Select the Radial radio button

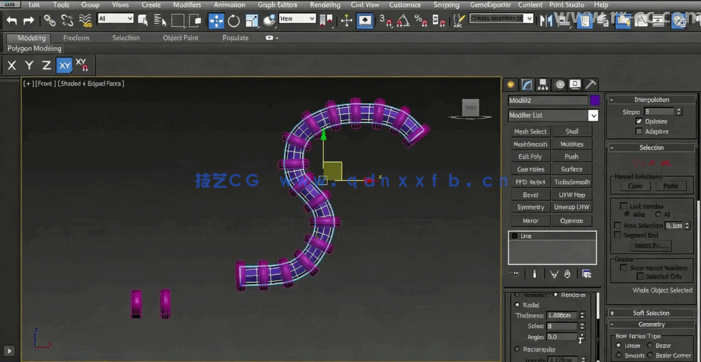tap(518, 305)
